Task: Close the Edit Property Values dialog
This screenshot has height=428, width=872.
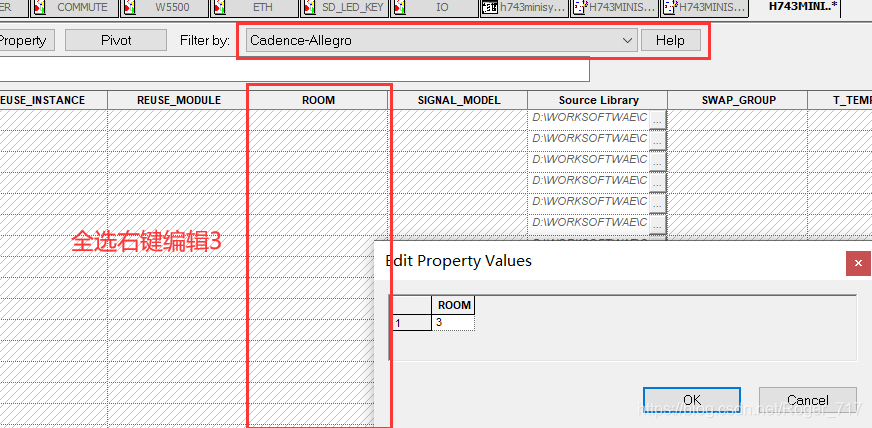Action: 858,263
